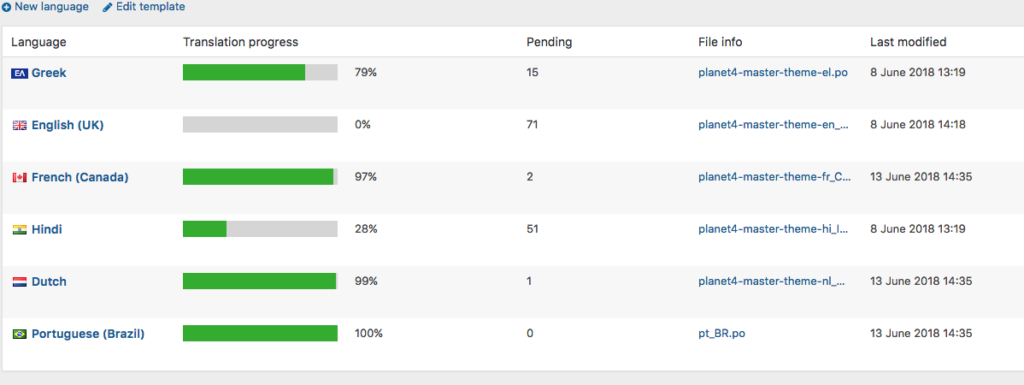Image resolution: width=1024 pixels, height=385 pixels.
Task: Click the Brazil flag icon
Action: [x=20, y=334]
